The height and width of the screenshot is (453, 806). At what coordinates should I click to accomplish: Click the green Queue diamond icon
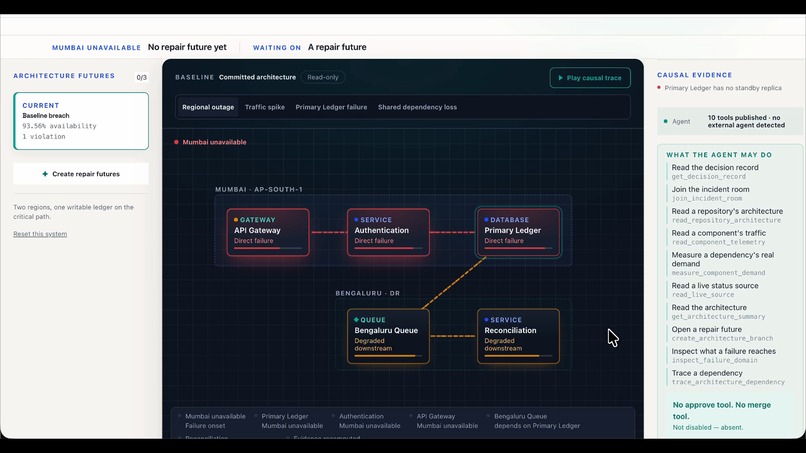[356, 320]
